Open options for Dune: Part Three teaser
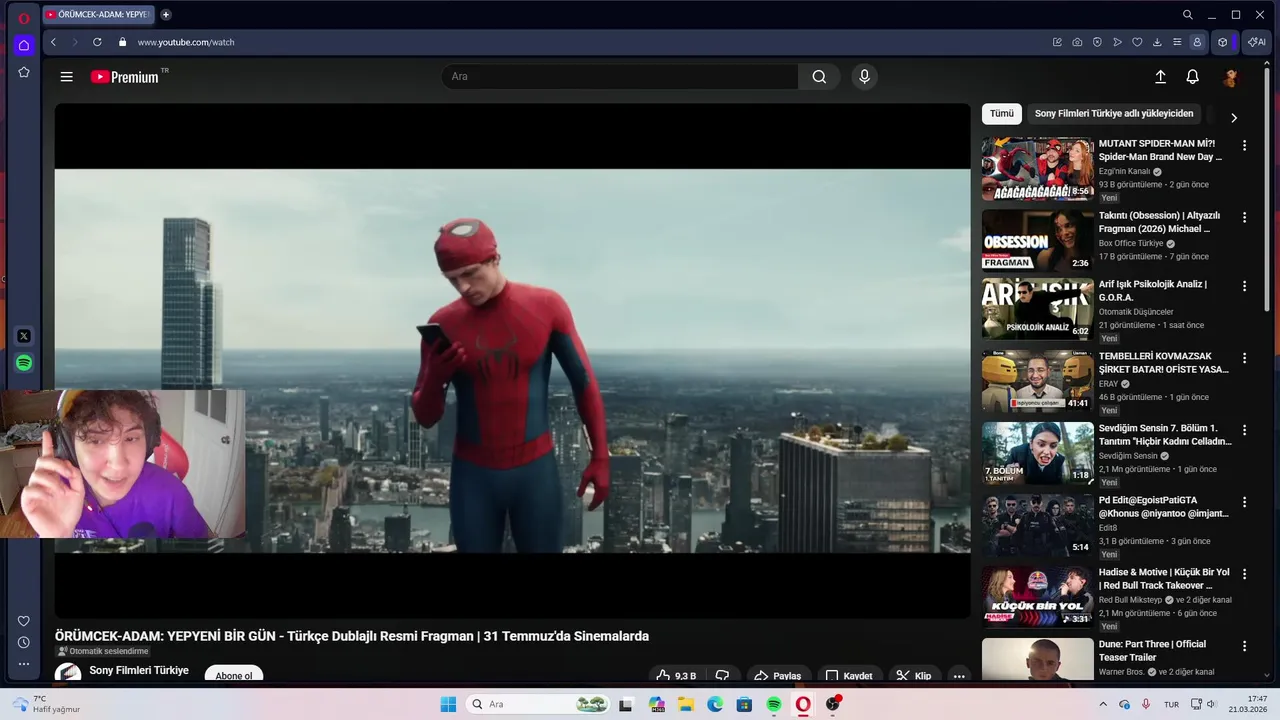This screenshot has width=1280, height=720. point(1244,646)
